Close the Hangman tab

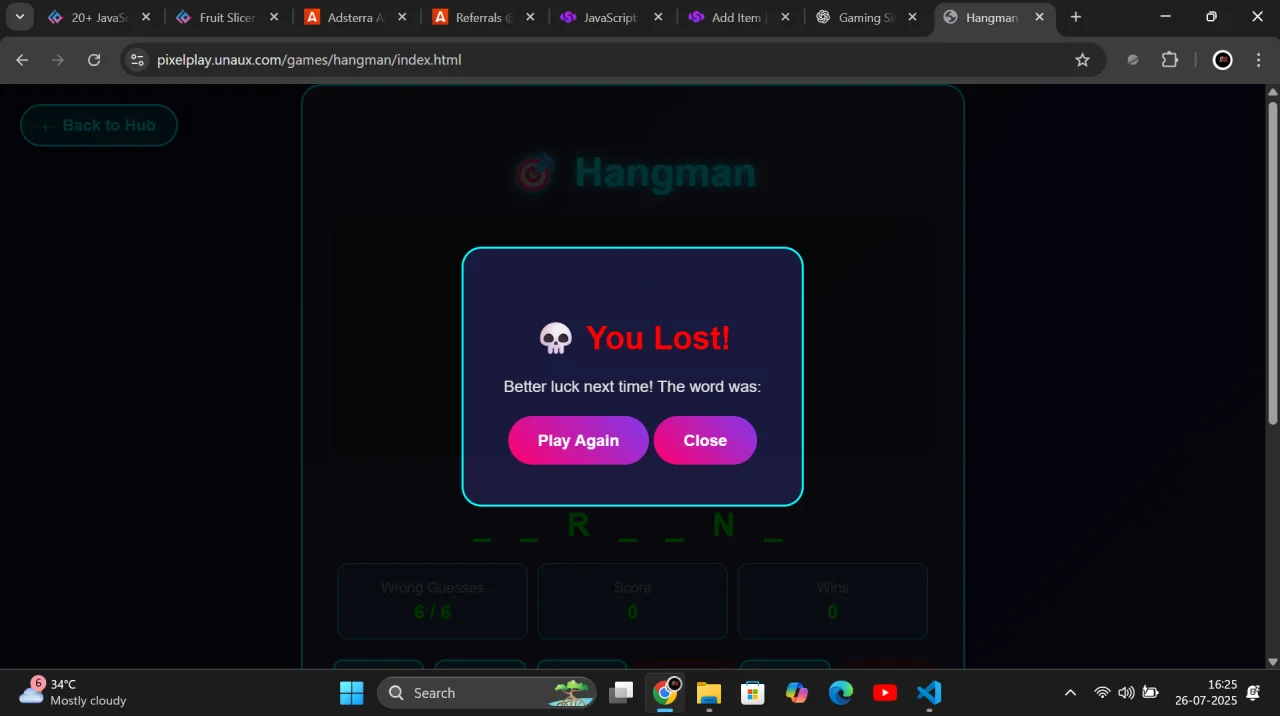click(1040, 17)
